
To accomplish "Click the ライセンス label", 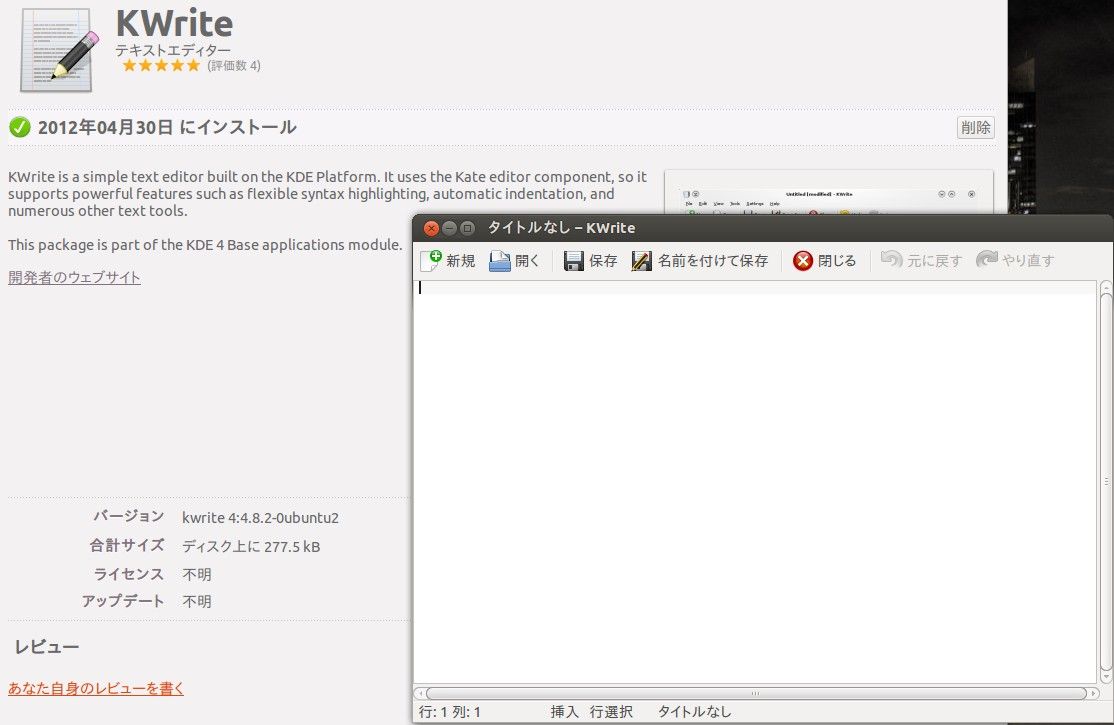I will 129,574.
